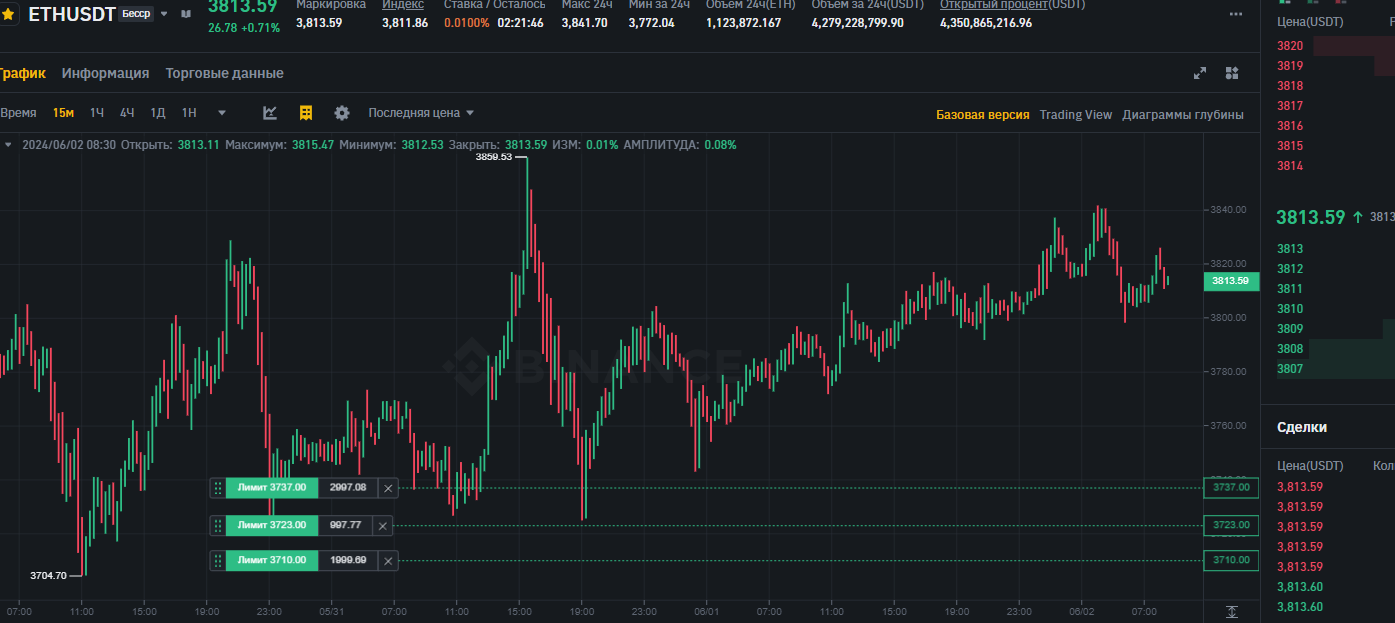
Task: Open the book guide icon beside ETHUSDT
Action: point(185,15)
